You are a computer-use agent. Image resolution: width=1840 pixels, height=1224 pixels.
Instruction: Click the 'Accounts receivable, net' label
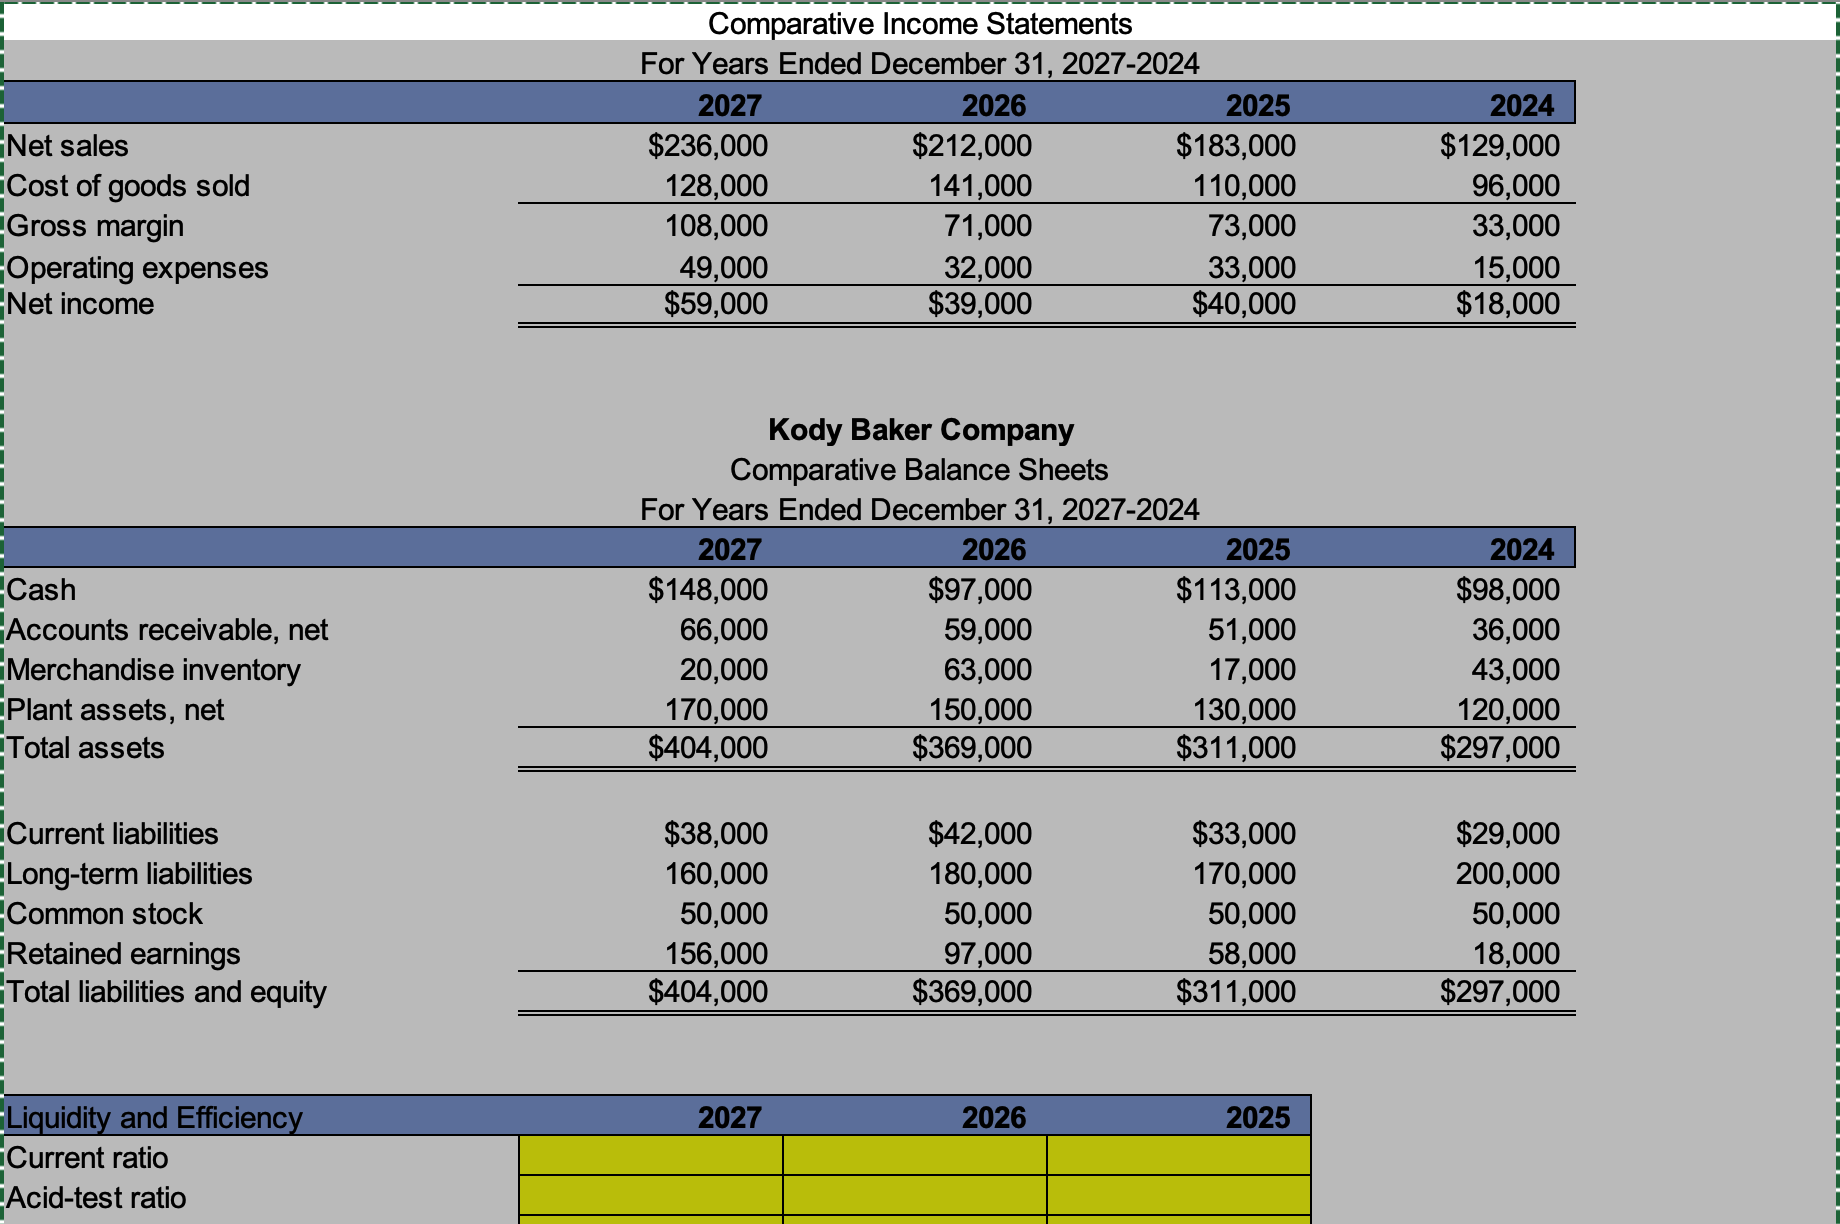pyautogui.click(x=167, y=630)
